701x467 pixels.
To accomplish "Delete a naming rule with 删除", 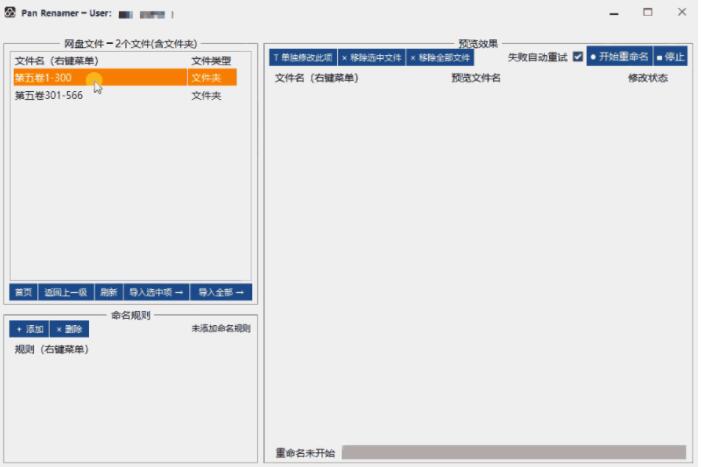I will 69,329.
